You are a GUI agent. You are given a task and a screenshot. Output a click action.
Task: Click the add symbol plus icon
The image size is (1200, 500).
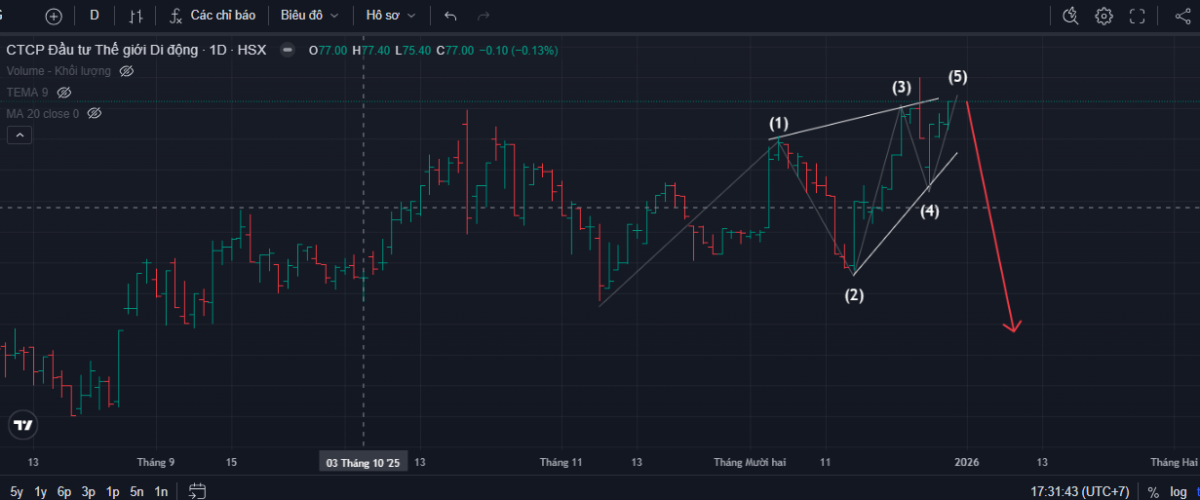pos(54,16)
